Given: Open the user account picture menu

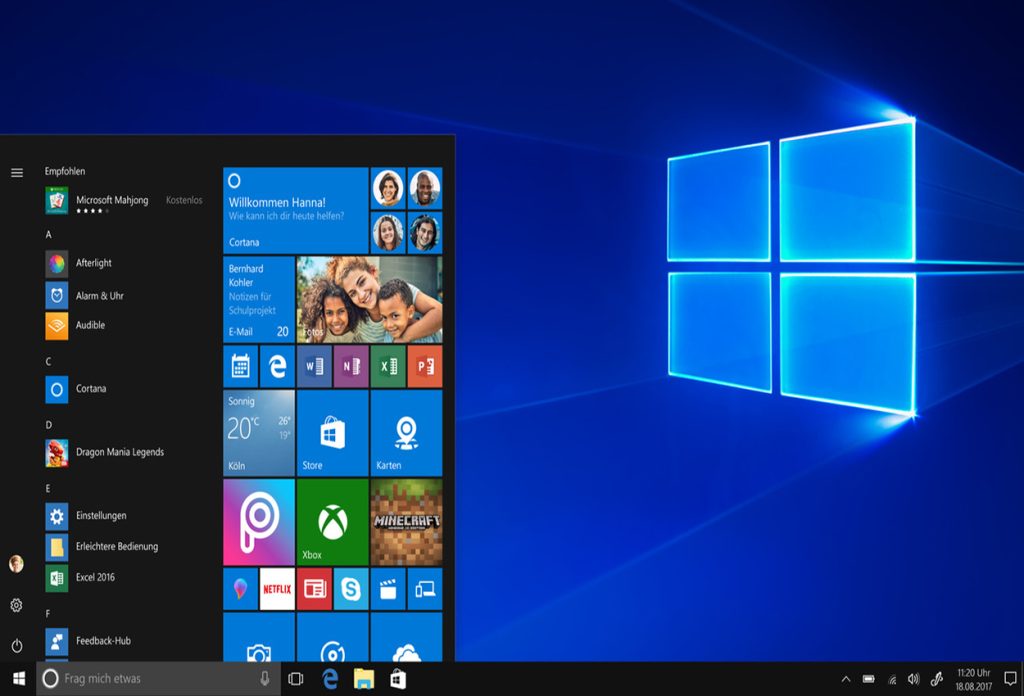Looking at the screenshot, I should coord(17,563).
